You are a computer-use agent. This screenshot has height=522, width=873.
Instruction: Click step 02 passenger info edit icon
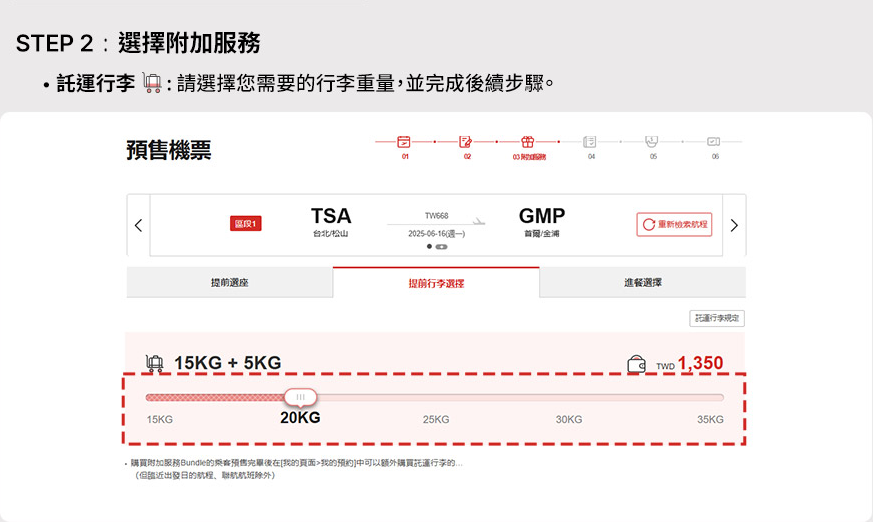coord(466,142)
